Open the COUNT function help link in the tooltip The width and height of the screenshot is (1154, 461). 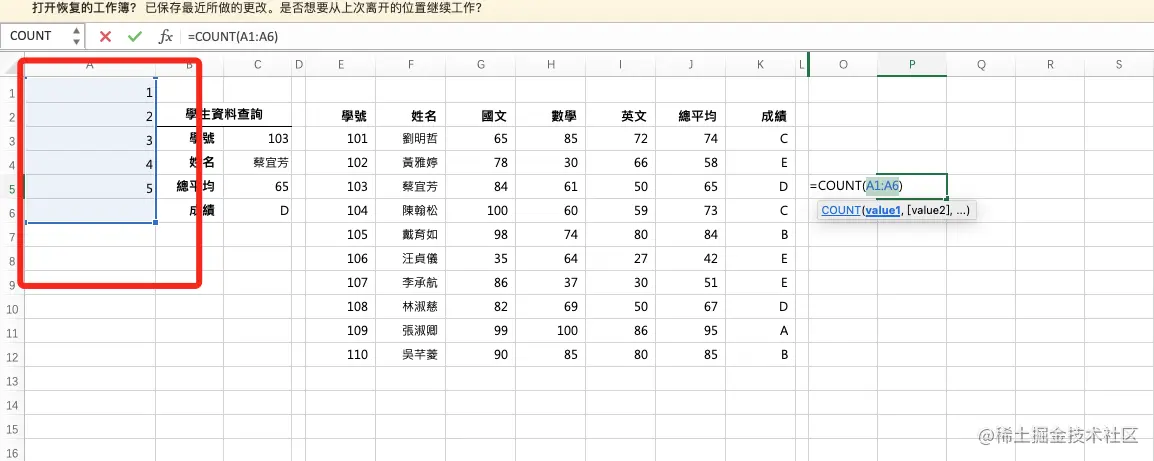(840, 211)
